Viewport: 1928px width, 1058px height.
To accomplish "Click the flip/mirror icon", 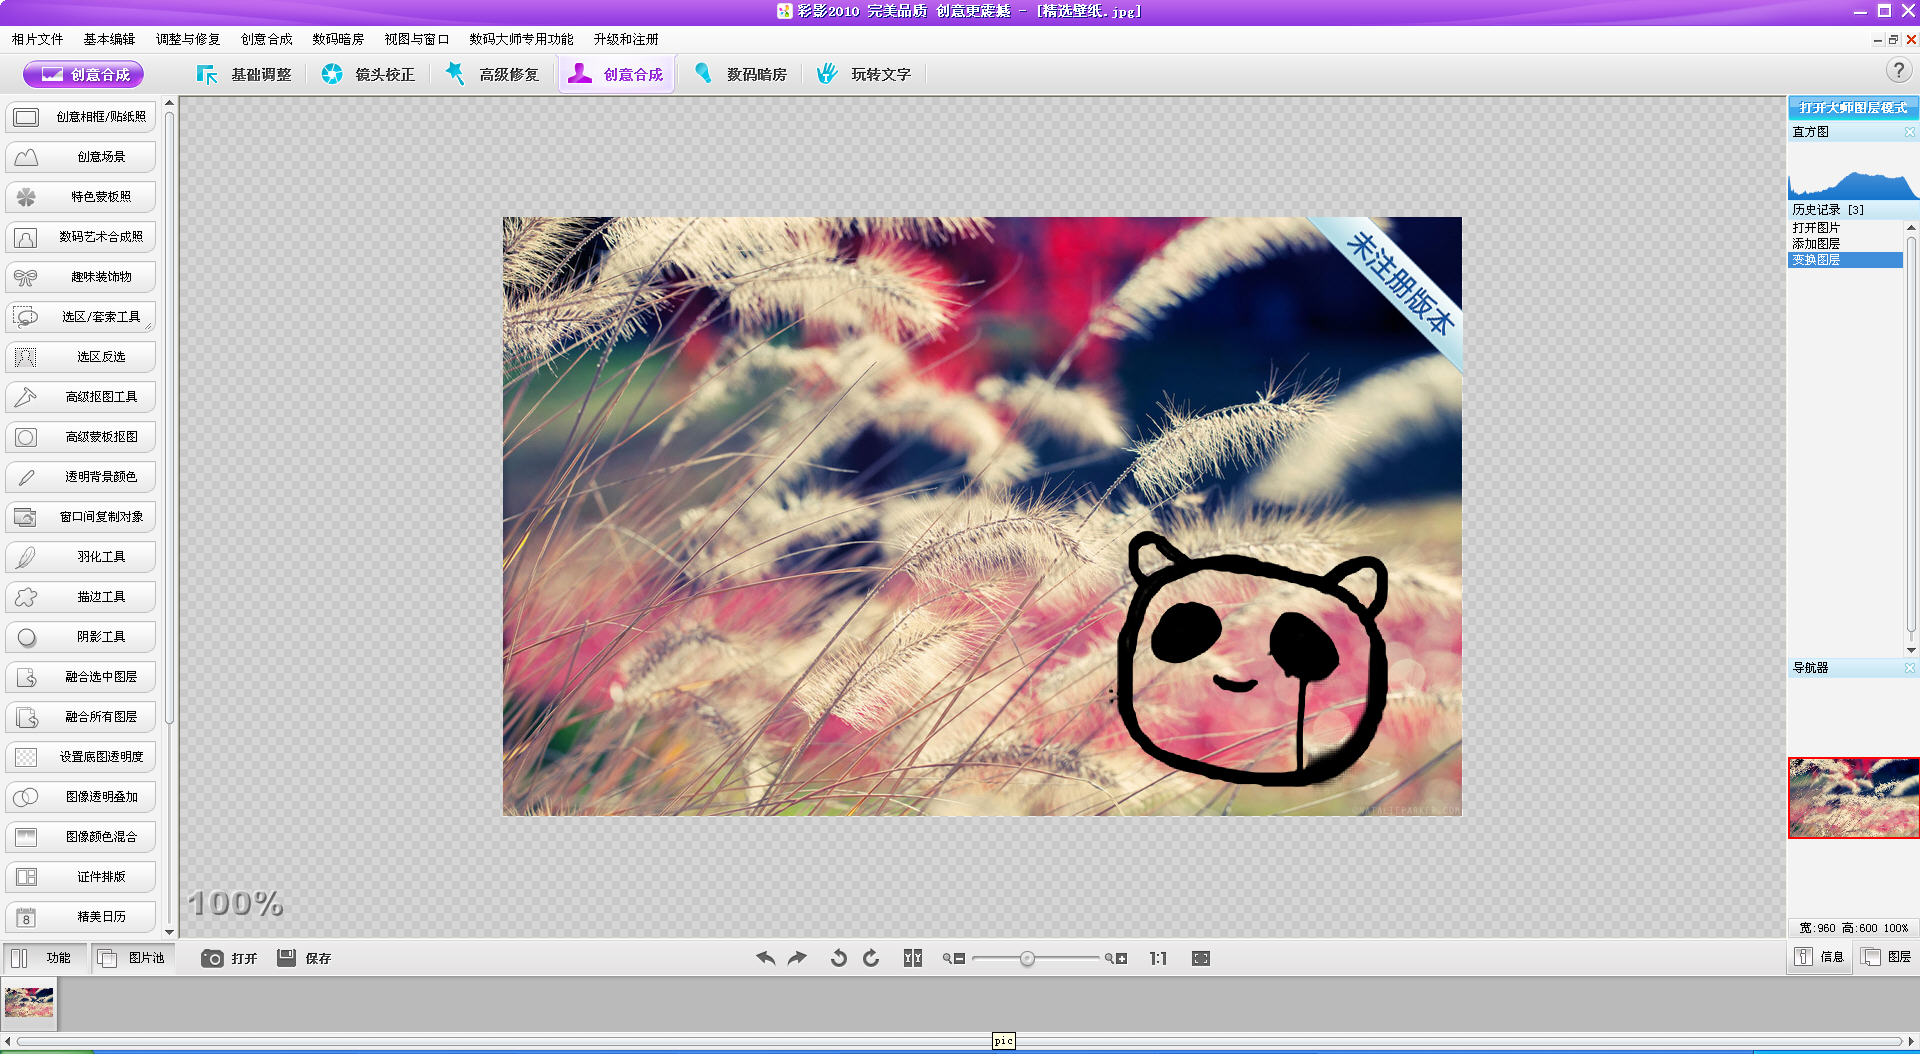I will pos(912,958).
